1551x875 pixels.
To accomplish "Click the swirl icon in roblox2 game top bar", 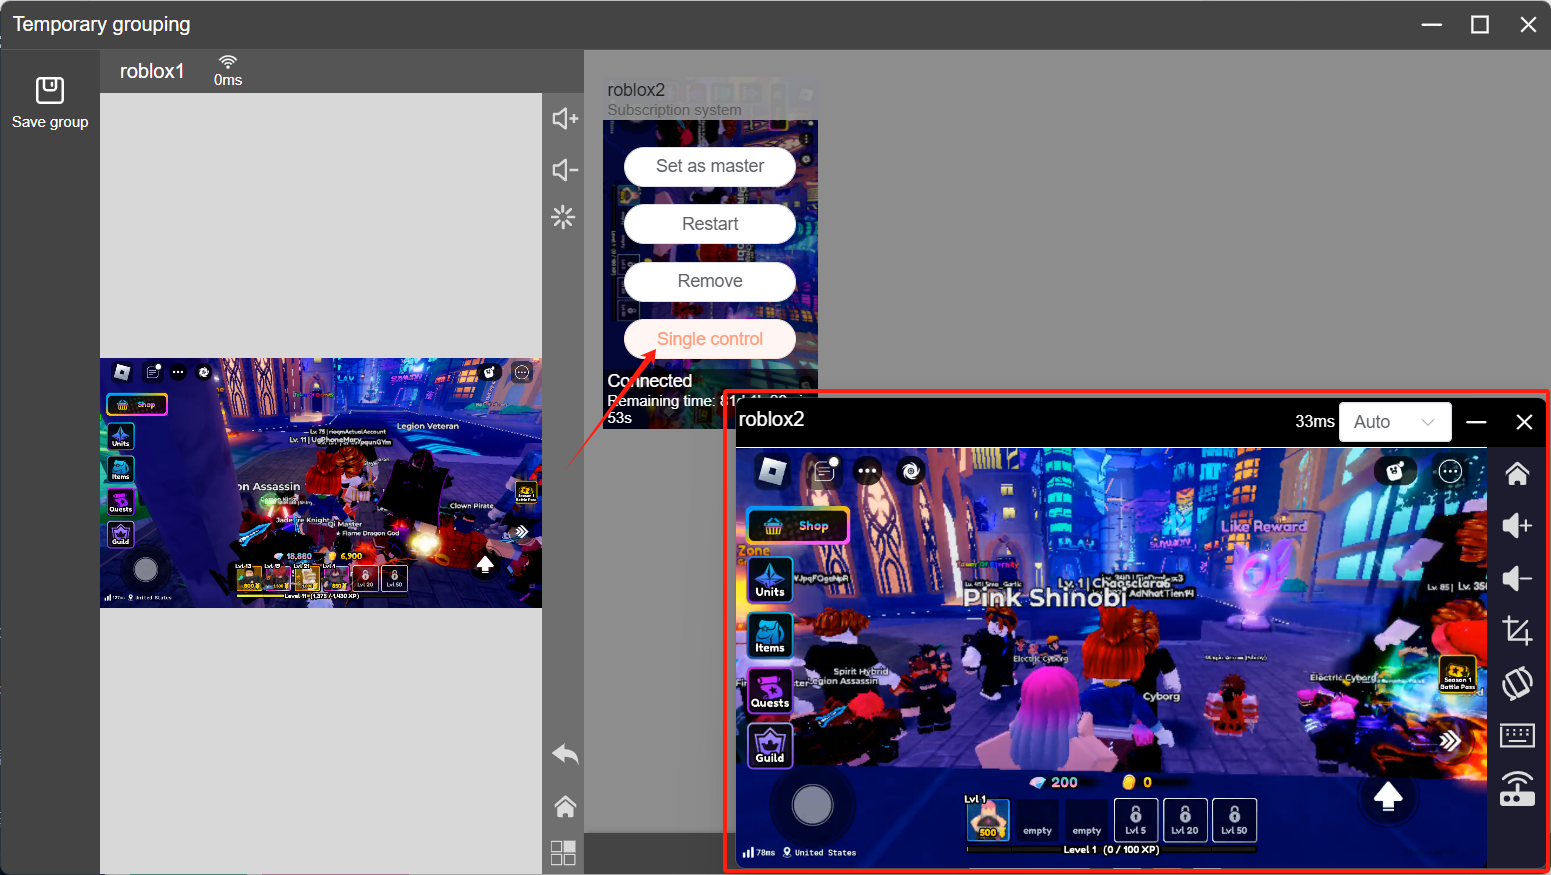I will pyautogui.click(x=911, y=471).
